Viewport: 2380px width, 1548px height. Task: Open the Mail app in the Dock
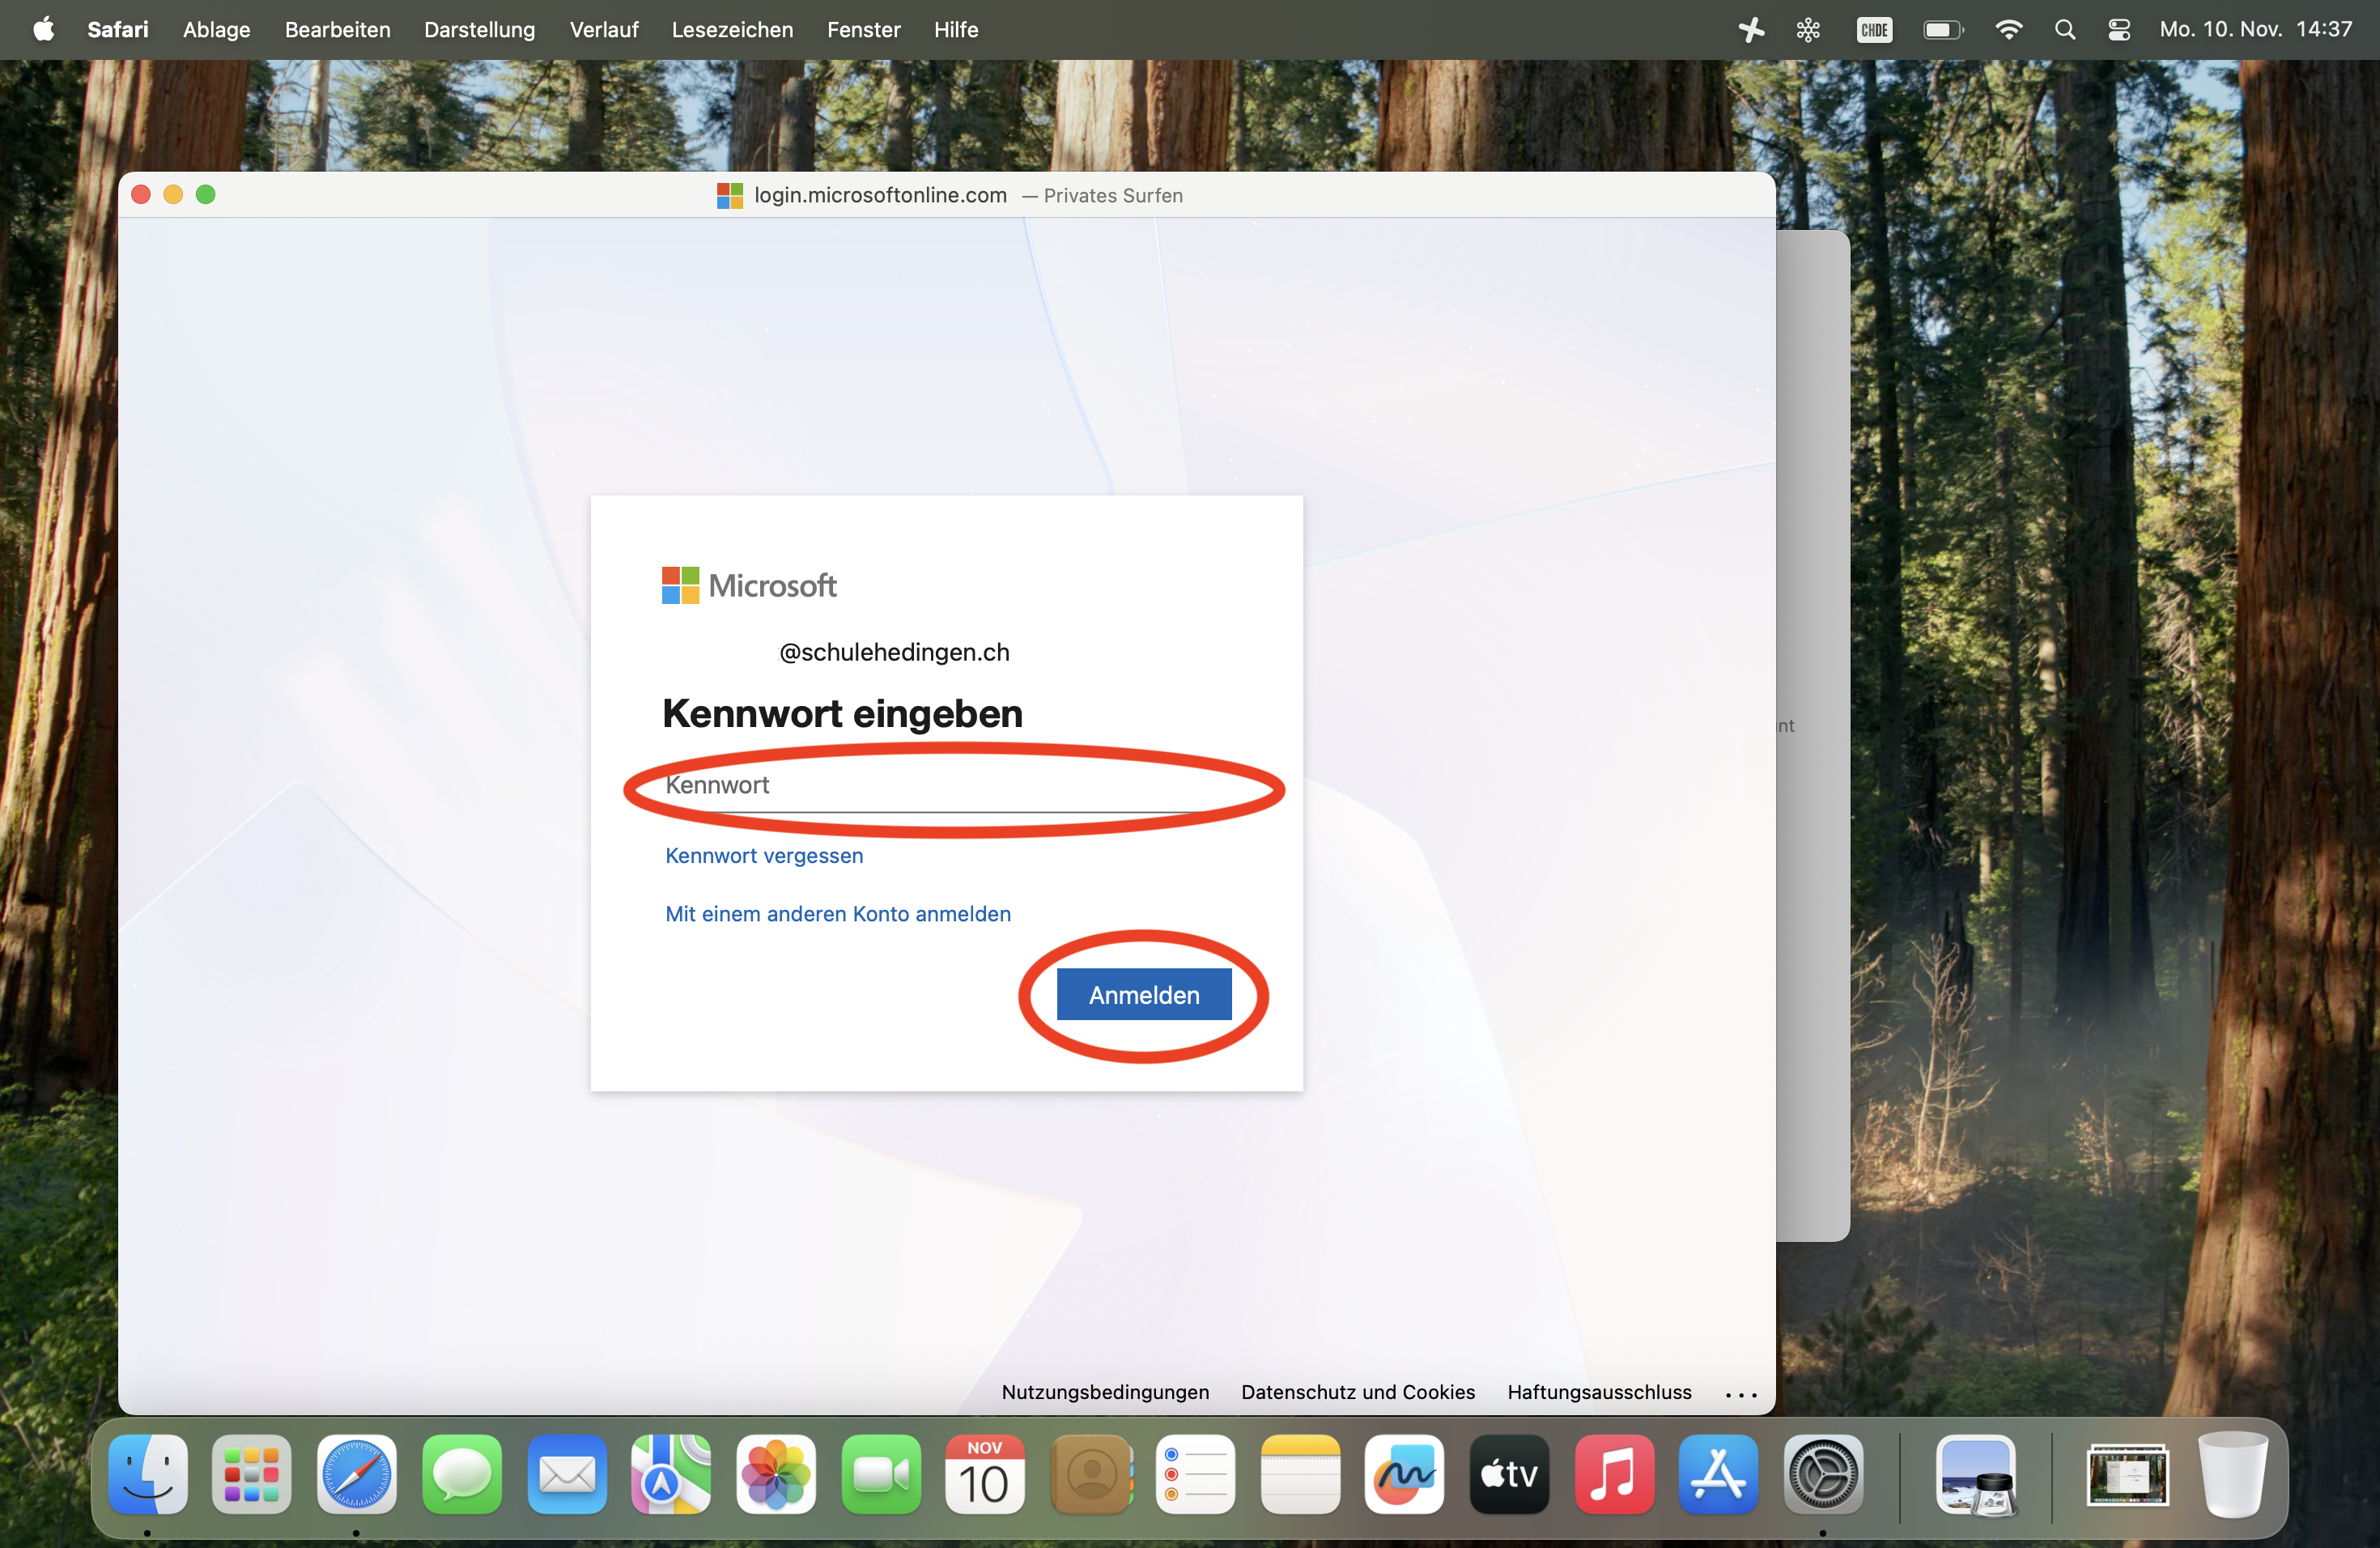coord(566,1474)
